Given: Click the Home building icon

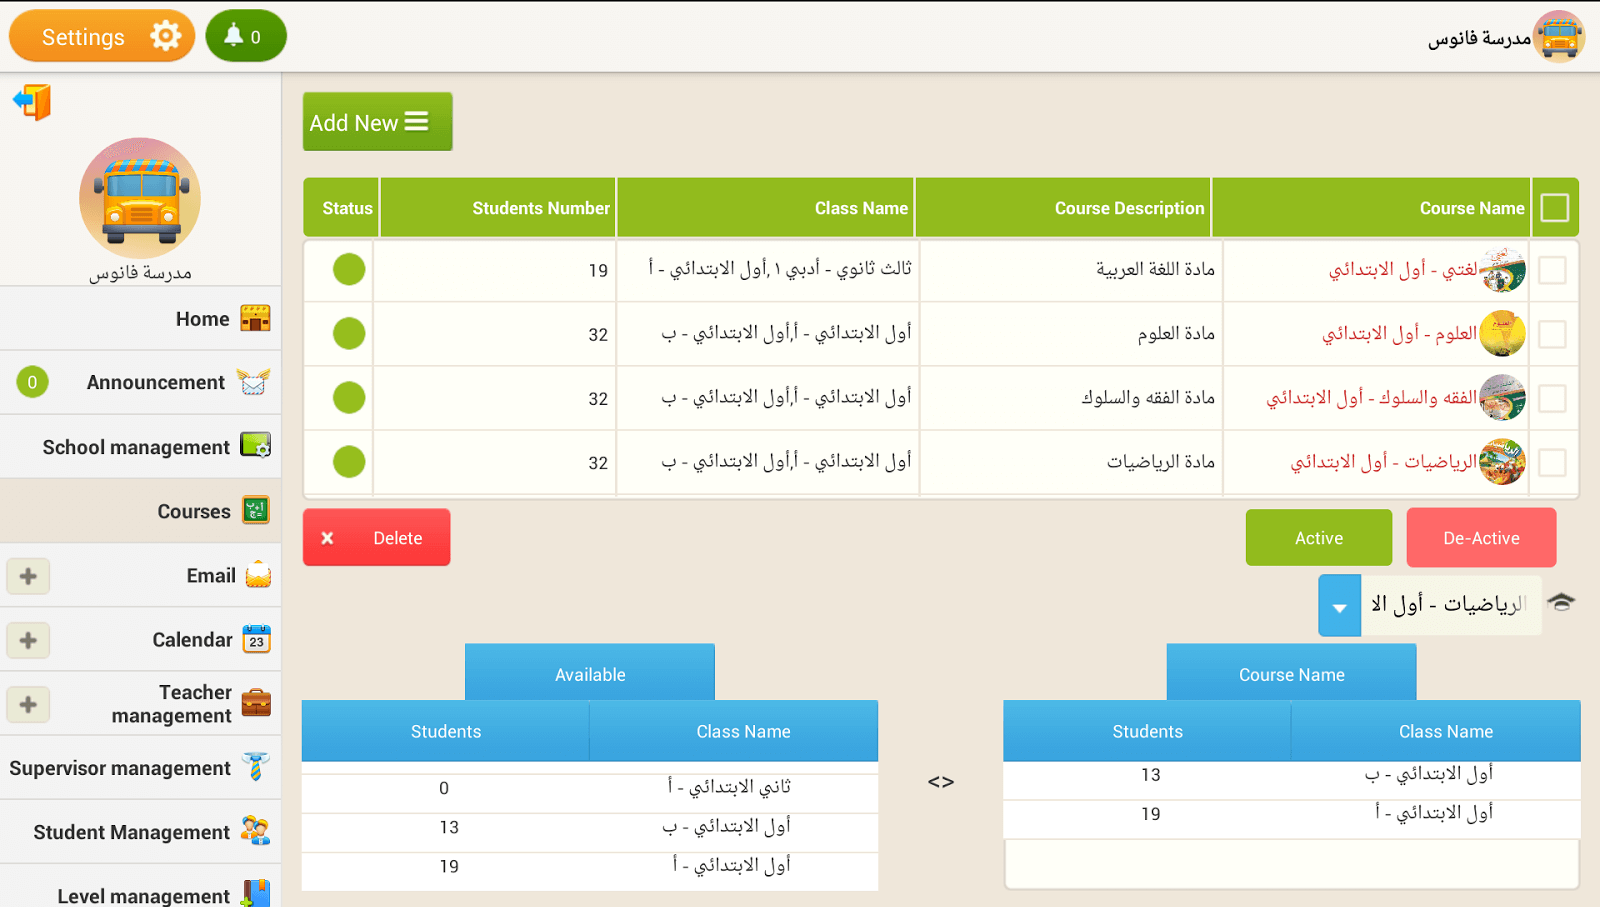Looking at the screenshot, I should point(255,319).
